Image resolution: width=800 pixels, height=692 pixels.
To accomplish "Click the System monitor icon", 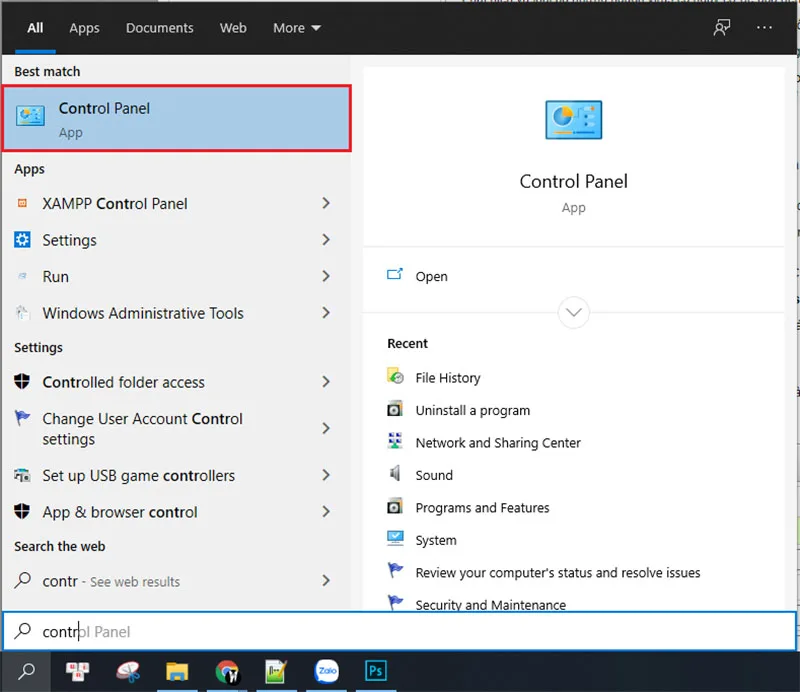I will (x=395, y=538).
